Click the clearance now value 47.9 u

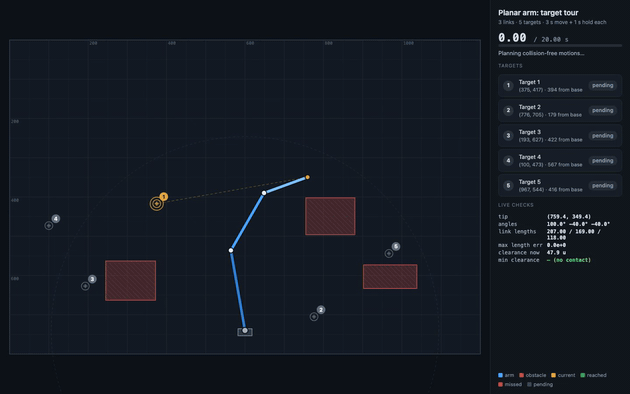coord(556,253)
